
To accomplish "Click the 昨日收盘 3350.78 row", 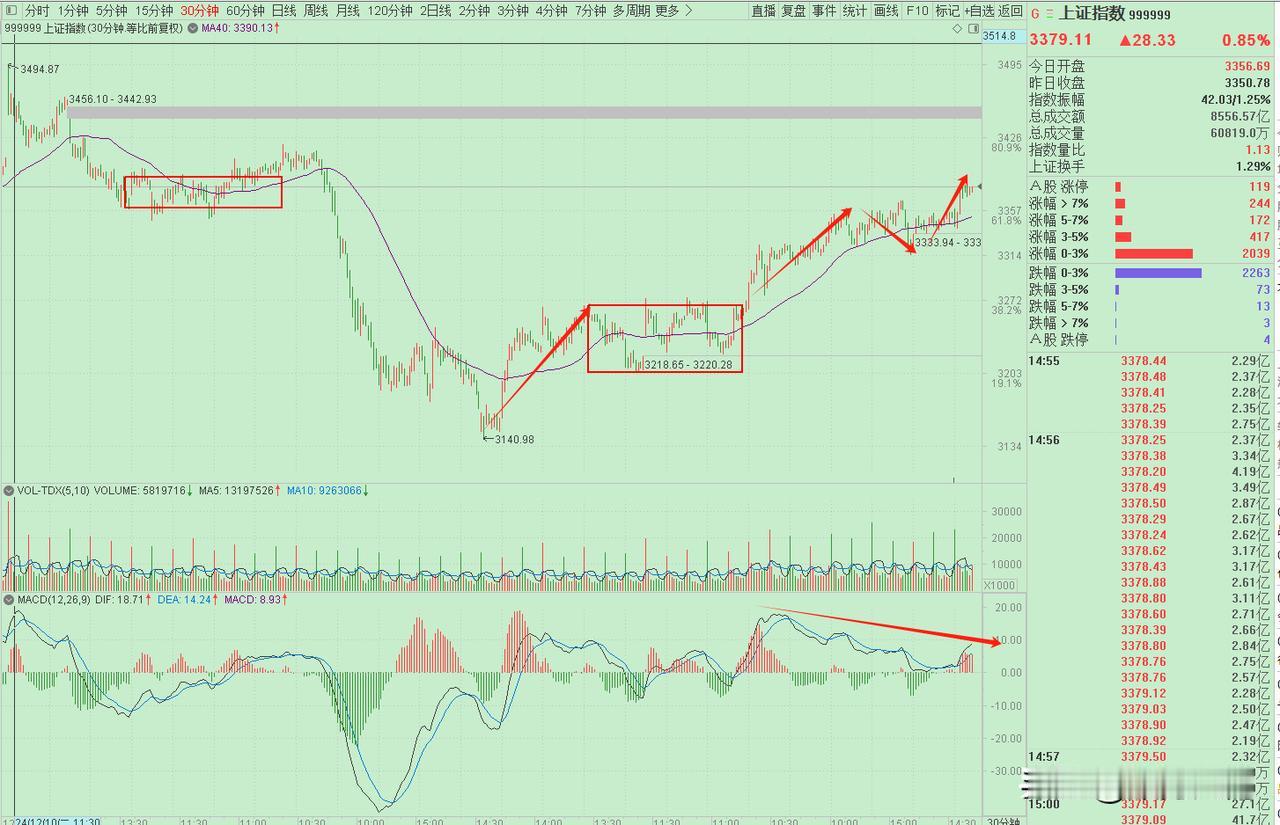I will (x=1150, y=83).
